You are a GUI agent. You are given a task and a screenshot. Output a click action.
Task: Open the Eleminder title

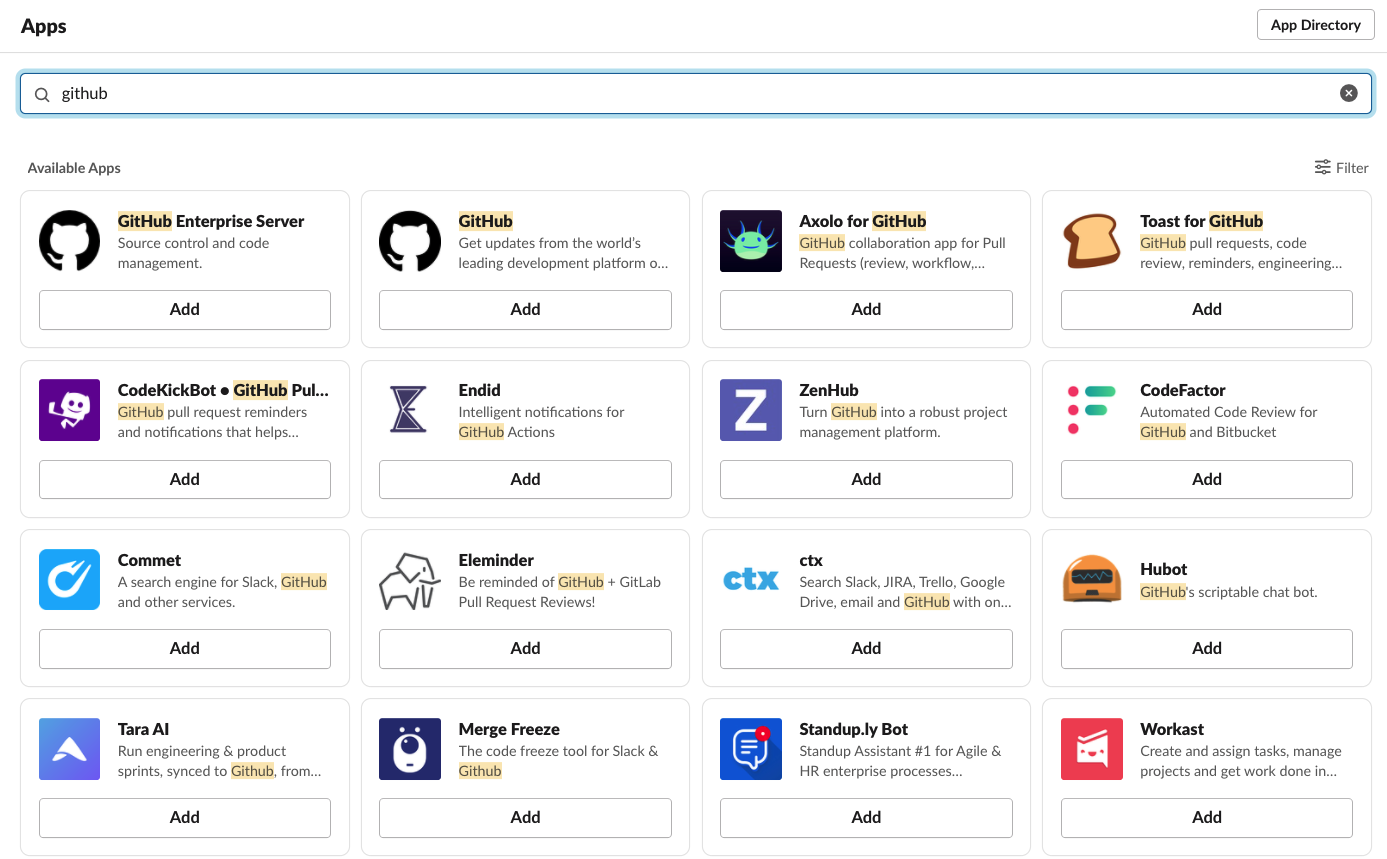coord(496,560)
